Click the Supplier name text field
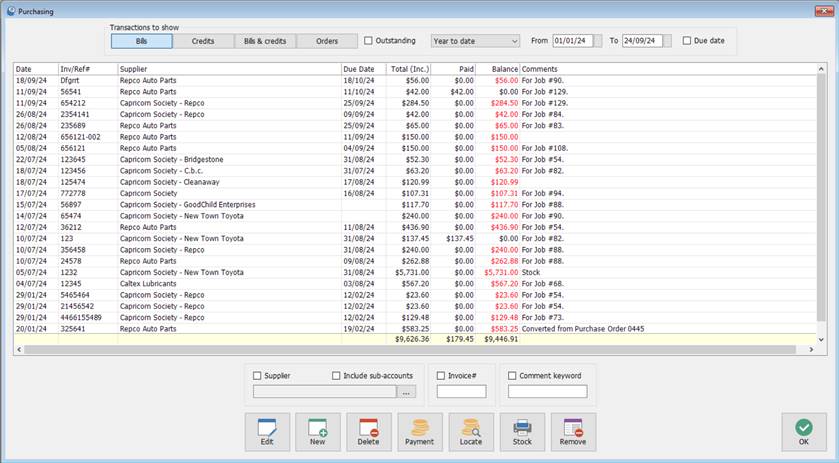Image resolution: width=839 pixels, height=463 pixels. [x=325, y=392]
